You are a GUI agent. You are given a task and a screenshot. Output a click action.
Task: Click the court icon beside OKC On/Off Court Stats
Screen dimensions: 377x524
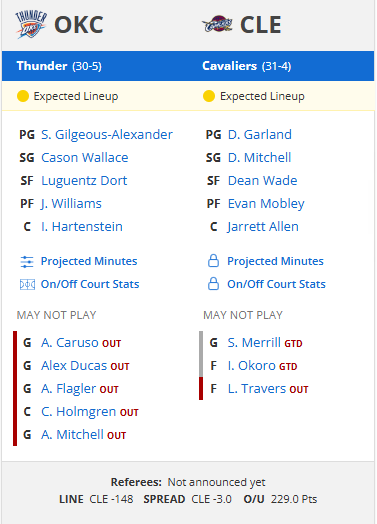tap(27, 285)
